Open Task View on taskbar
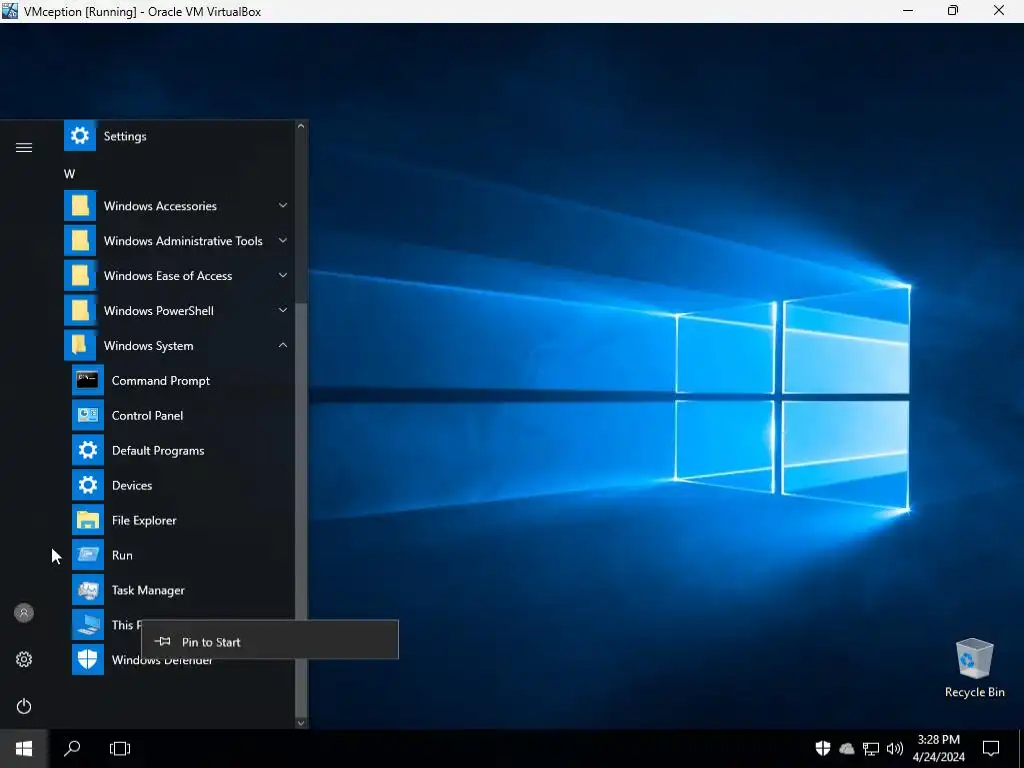The height and width of the screenshot is (768, 1024). click(x=120, y=748)
